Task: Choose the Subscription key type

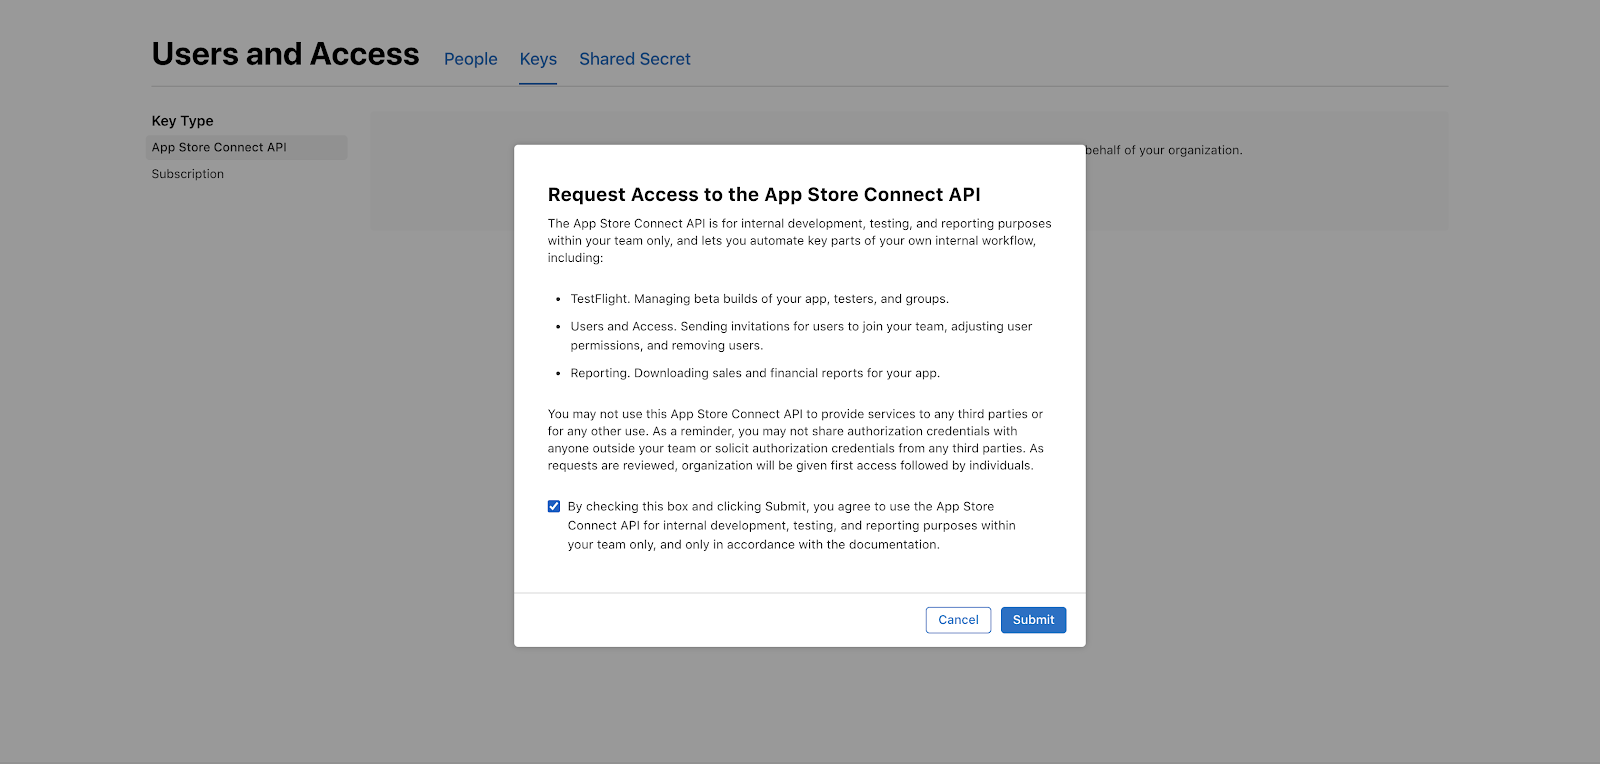Action: (188, 174)
